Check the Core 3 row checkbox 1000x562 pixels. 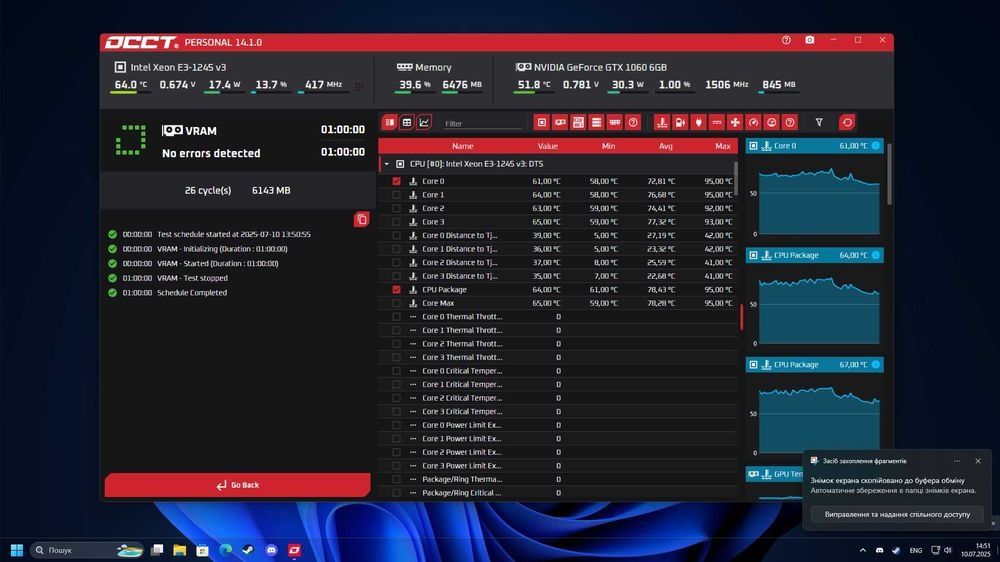[x=397, y=222]
